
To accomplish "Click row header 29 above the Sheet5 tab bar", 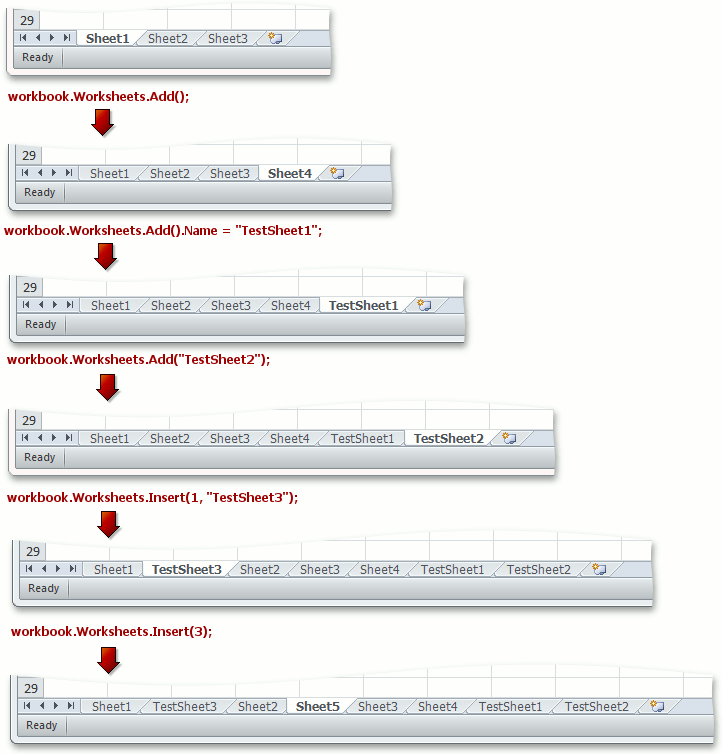I will click(31, 688).
